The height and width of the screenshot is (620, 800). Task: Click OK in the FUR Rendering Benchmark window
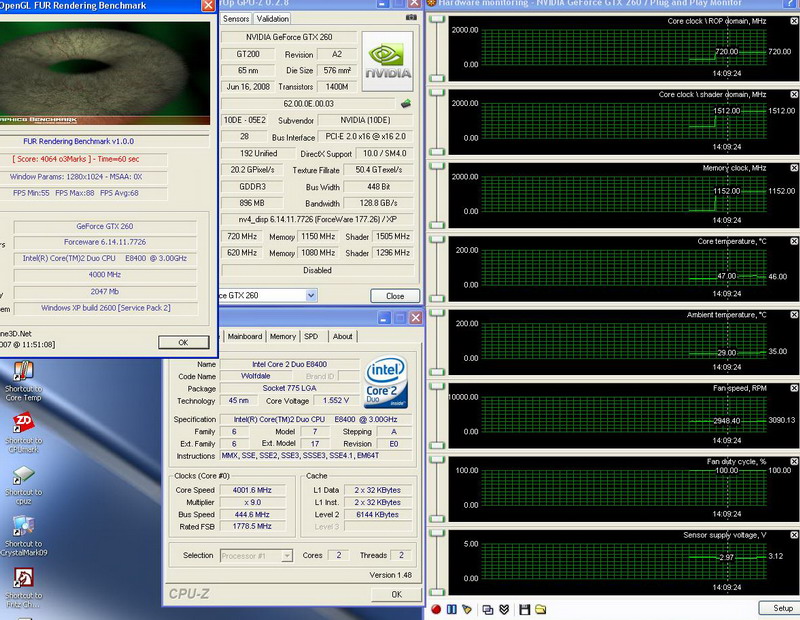click(184, 342)
